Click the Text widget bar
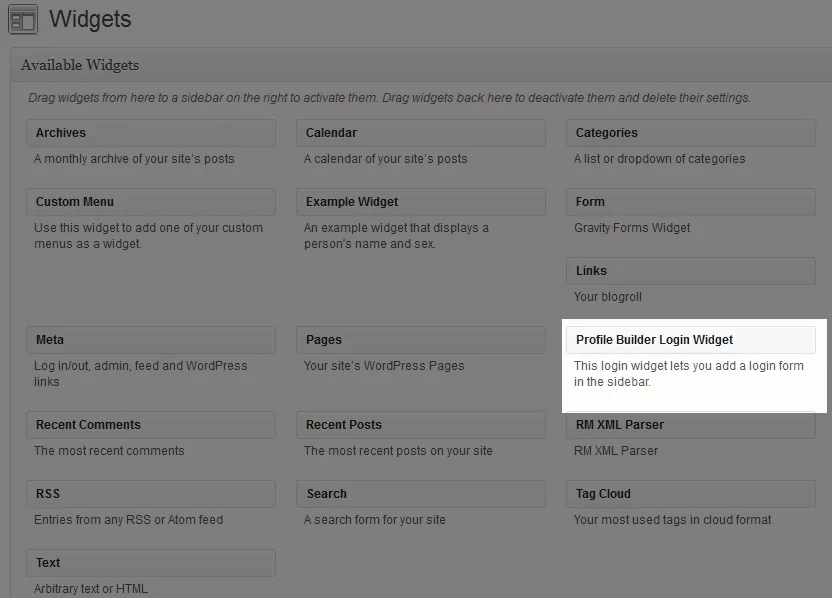The height and width of the screenshot is (598, 832). 150,563
